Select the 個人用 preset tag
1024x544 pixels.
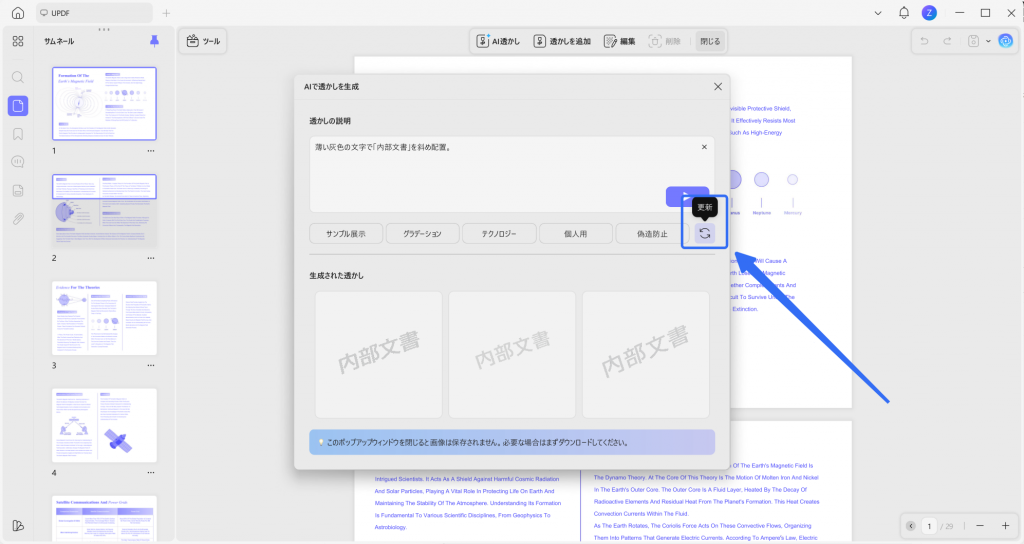(x=575, y=233)
